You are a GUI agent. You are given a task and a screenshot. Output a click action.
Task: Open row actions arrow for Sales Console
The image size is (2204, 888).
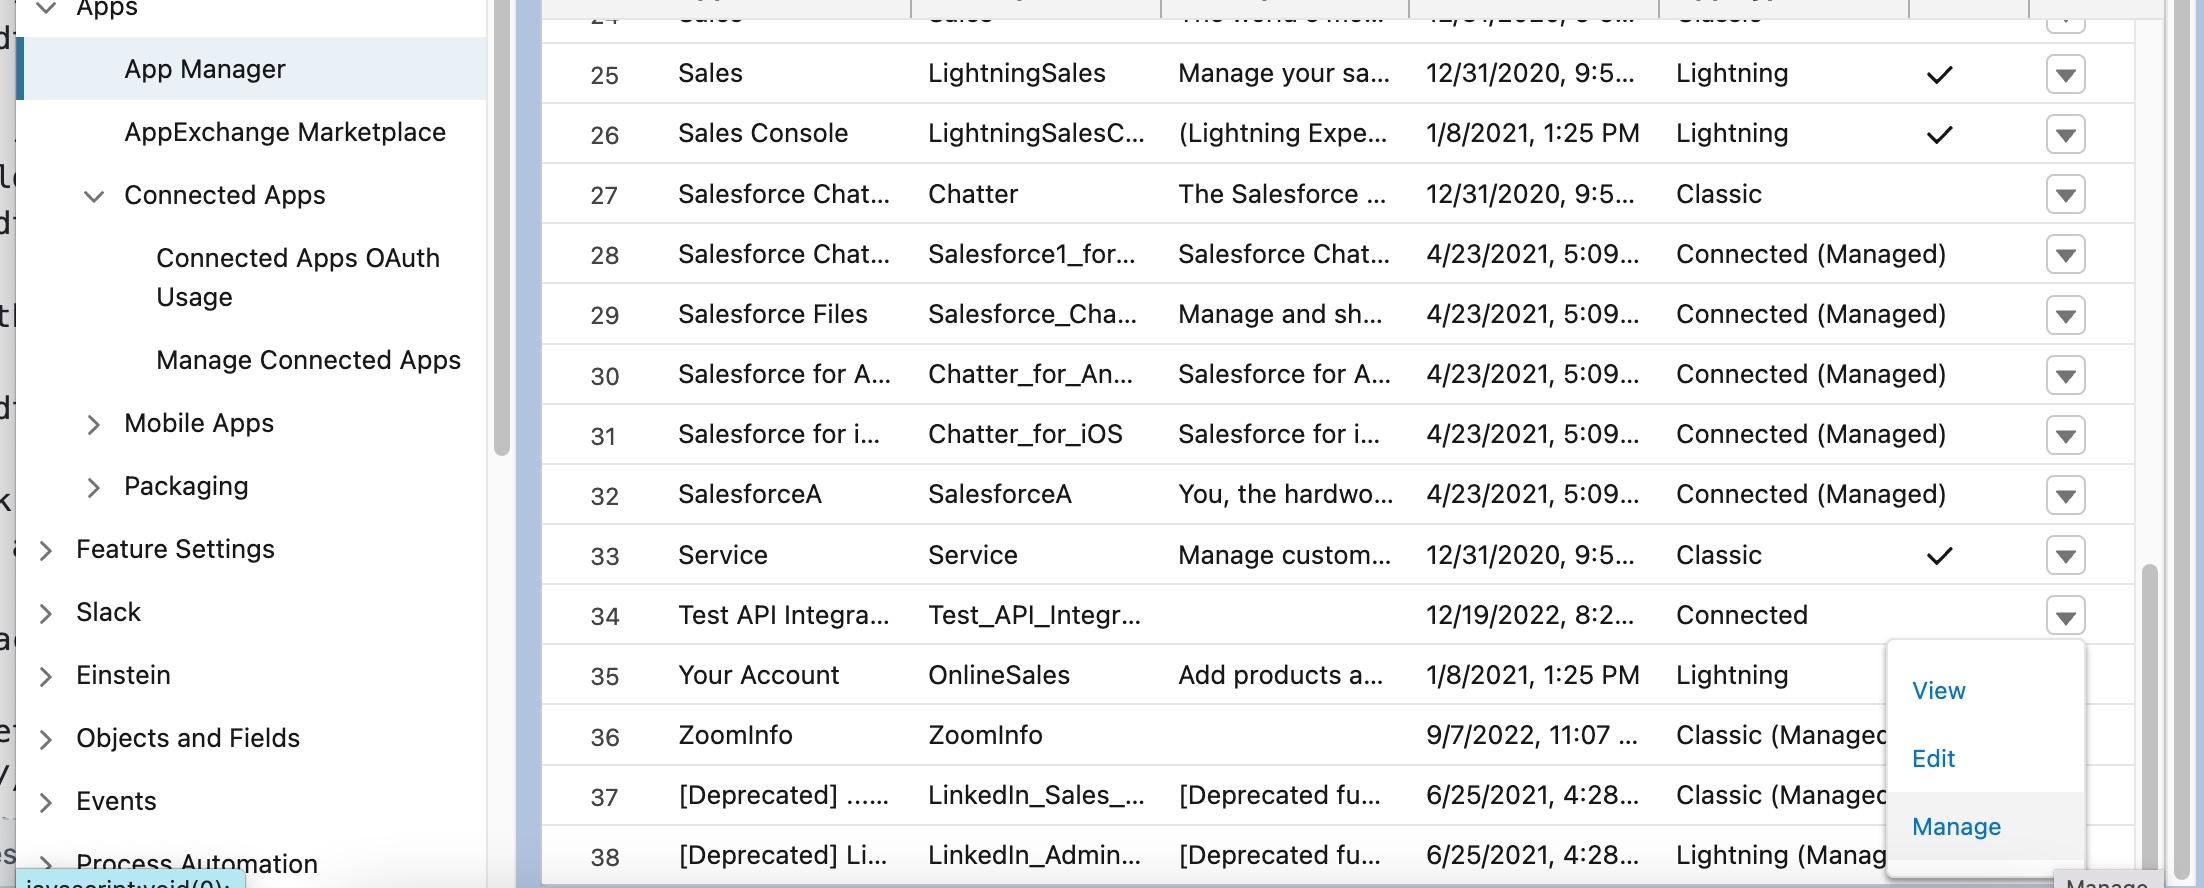coord(2065,135)
